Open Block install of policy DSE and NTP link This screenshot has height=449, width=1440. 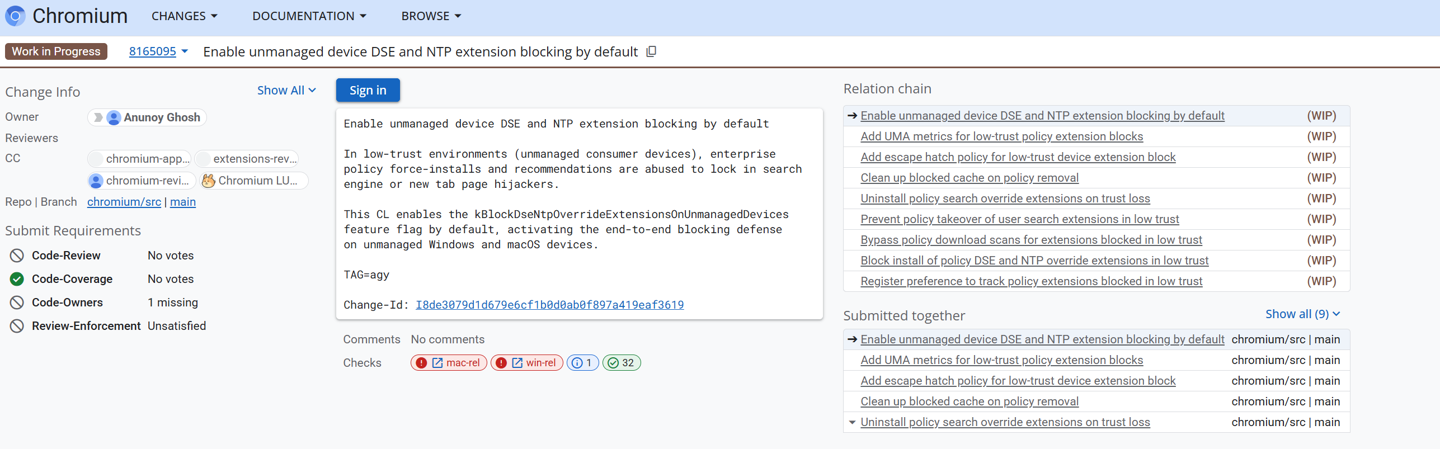[x=1034, y=261]
